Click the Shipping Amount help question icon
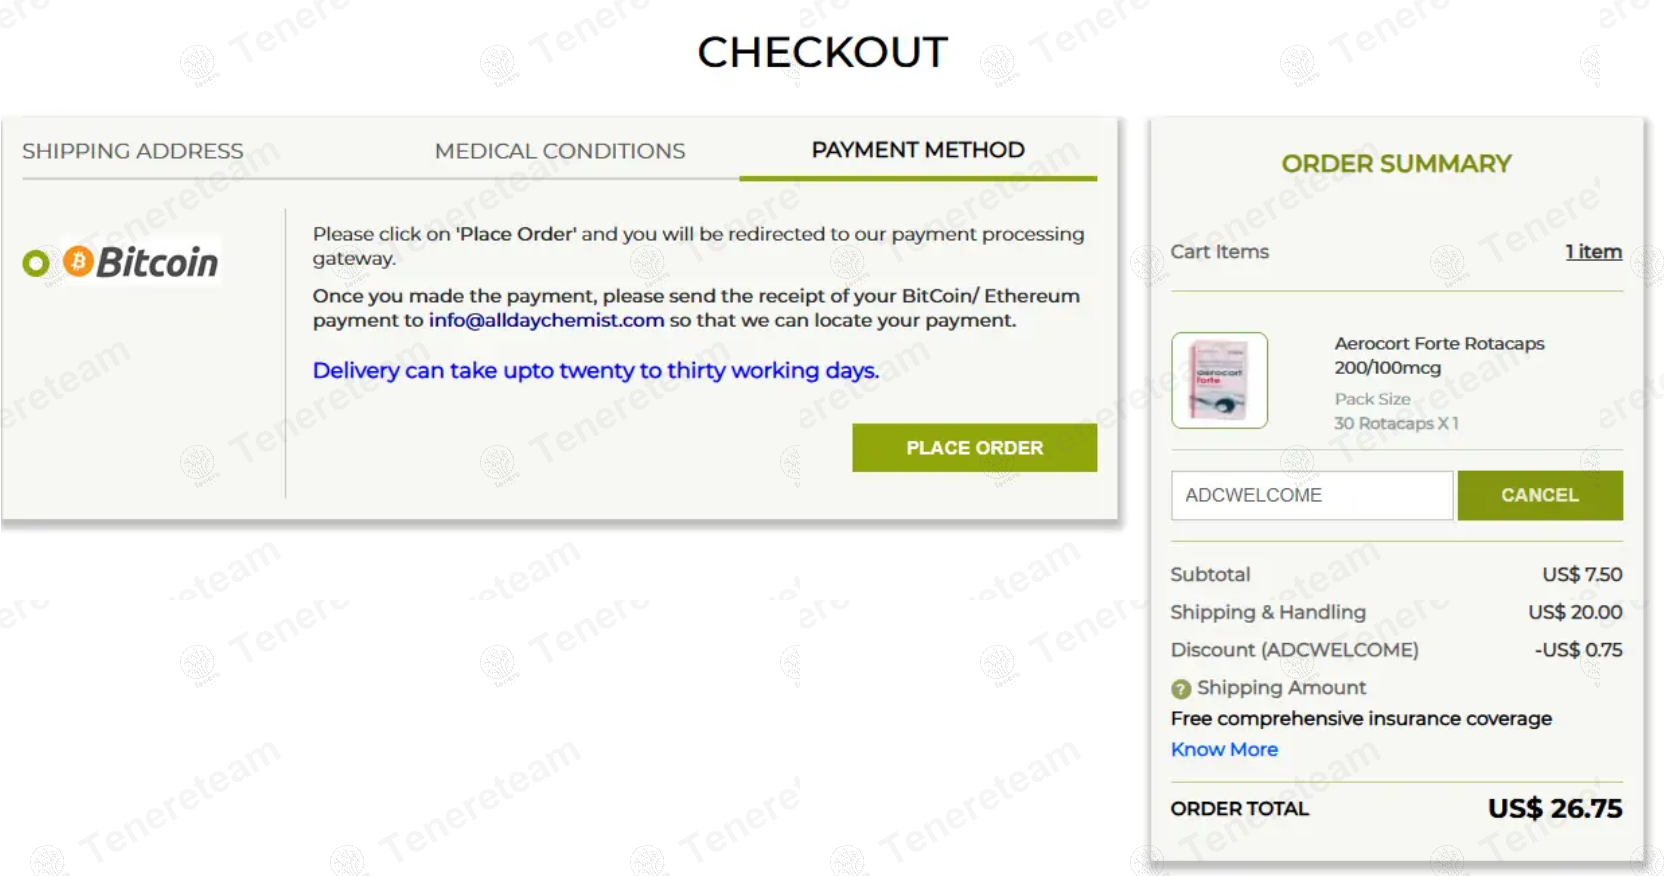The image size is (1664, 876). 1181,688
